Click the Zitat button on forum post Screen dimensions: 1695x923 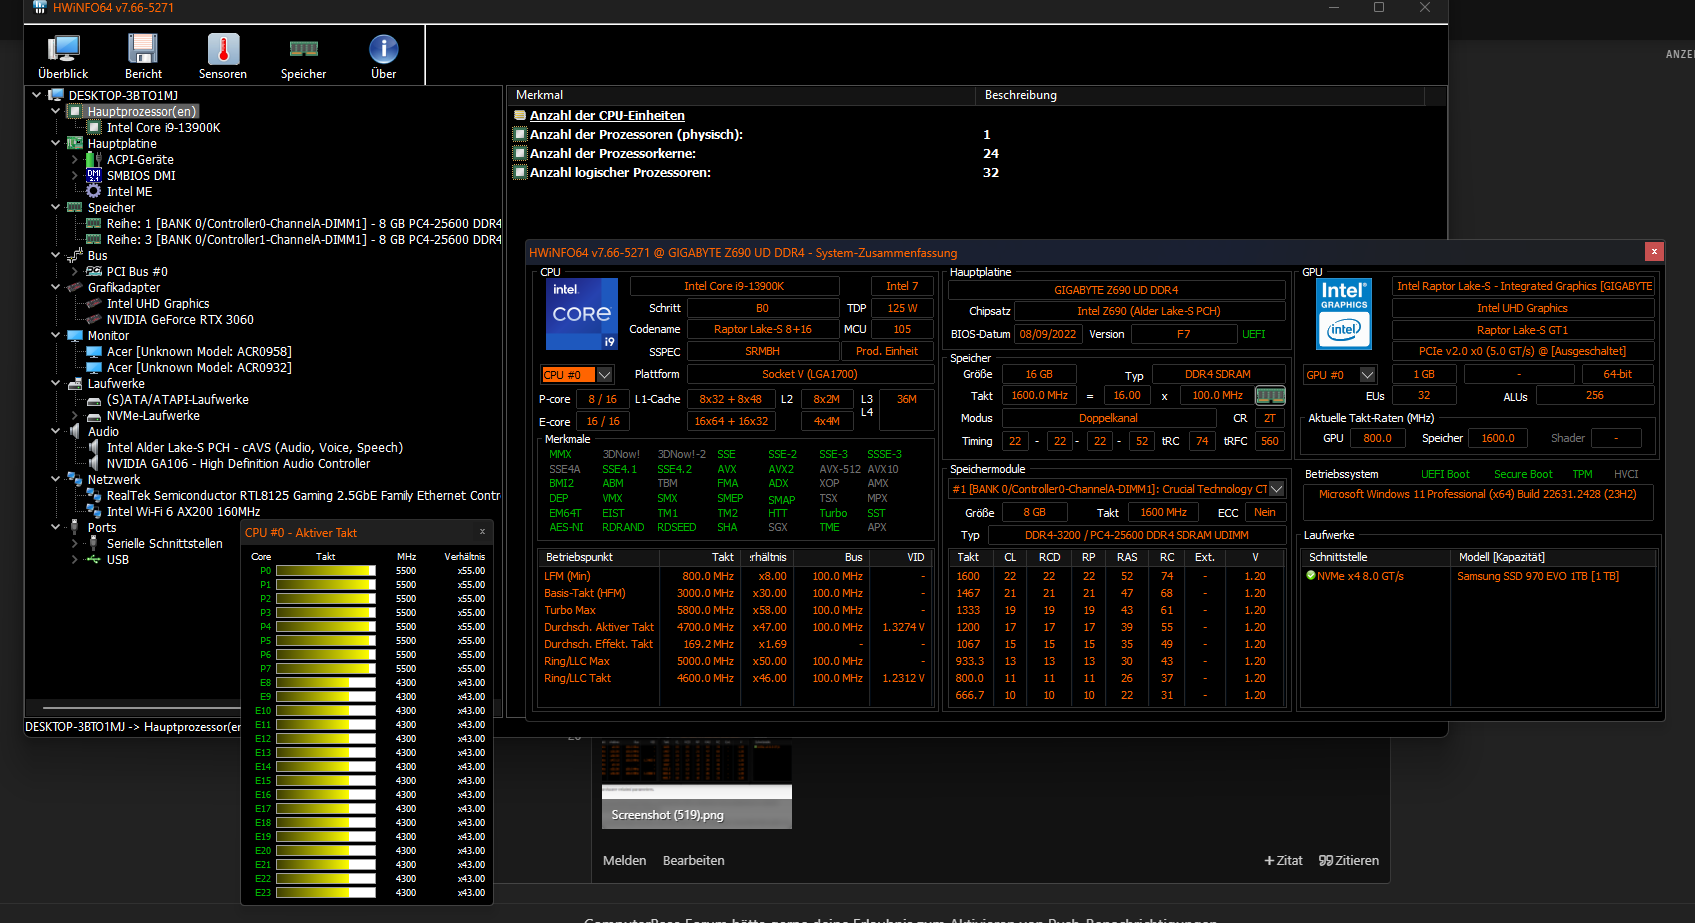tap(1283, 861)
